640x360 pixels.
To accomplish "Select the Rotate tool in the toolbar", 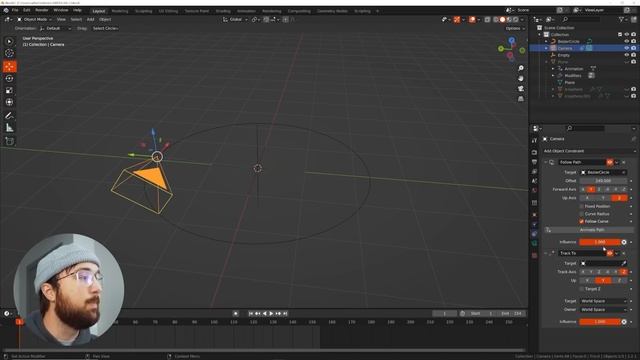I will click(9, 78).
